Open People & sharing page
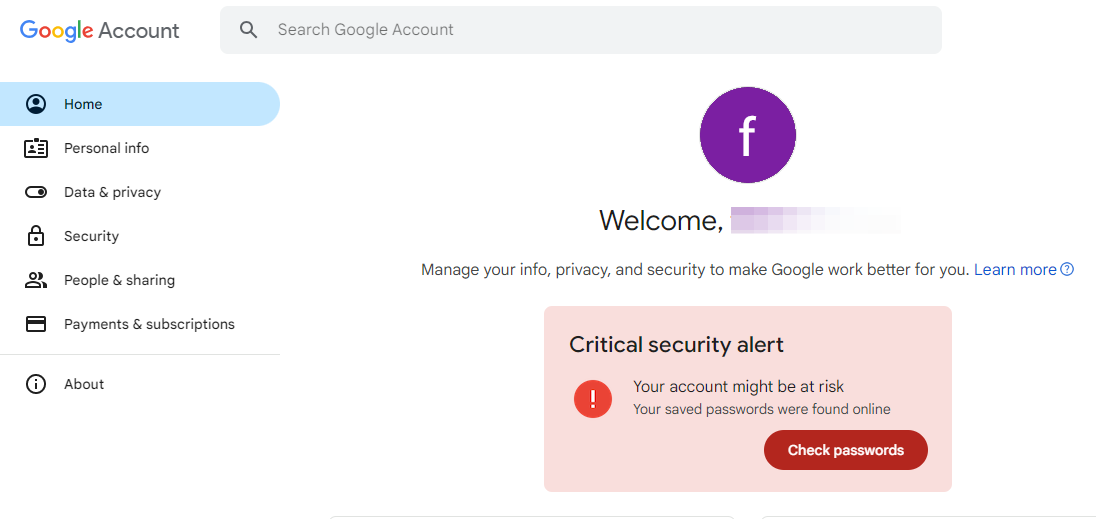This screenshot has height=519, width=1096. tap(119, 280)
